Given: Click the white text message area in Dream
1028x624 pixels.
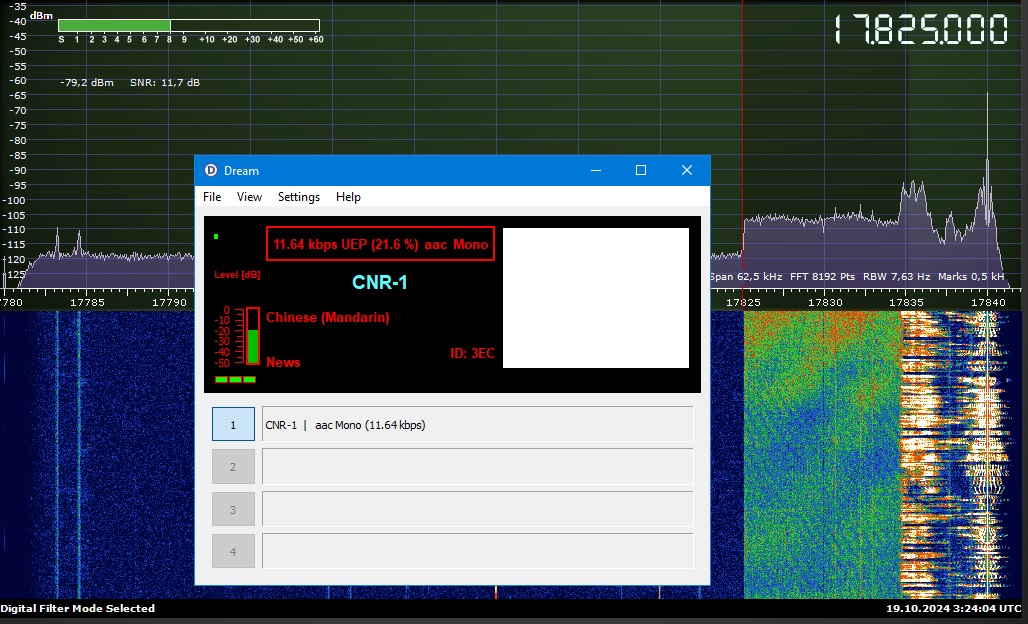Looking at the screenshot, I should pyautogui.click(x=596, y=298).
